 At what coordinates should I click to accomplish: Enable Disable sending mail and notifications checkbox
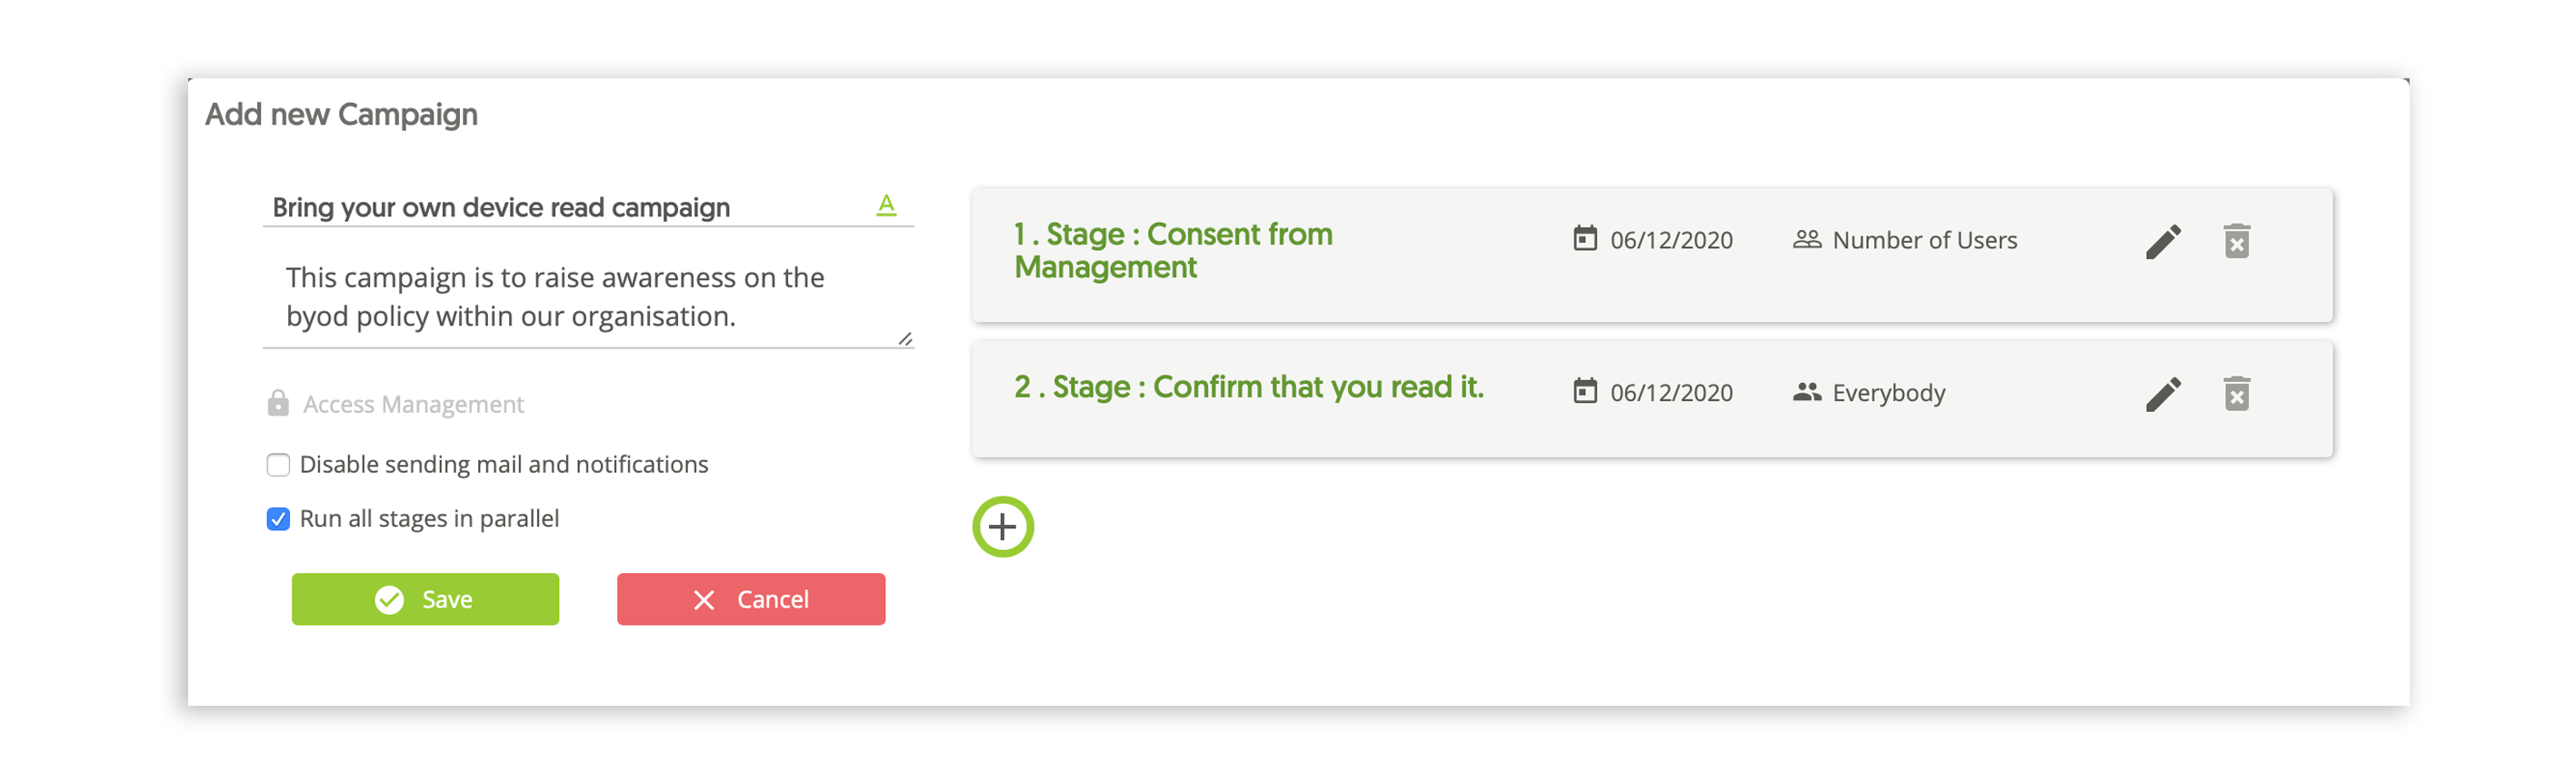coord(278,465)
